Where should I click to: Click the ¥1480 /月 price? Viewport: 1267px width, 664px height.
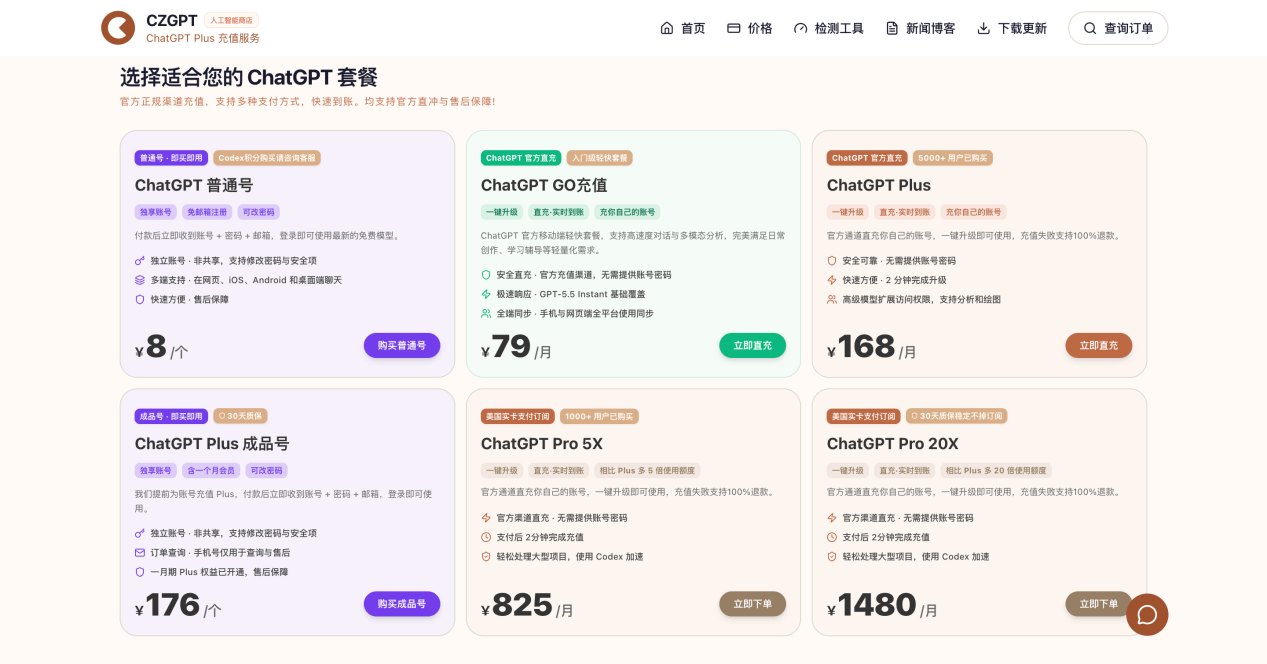pyautogui.click(x=882, y=606)
